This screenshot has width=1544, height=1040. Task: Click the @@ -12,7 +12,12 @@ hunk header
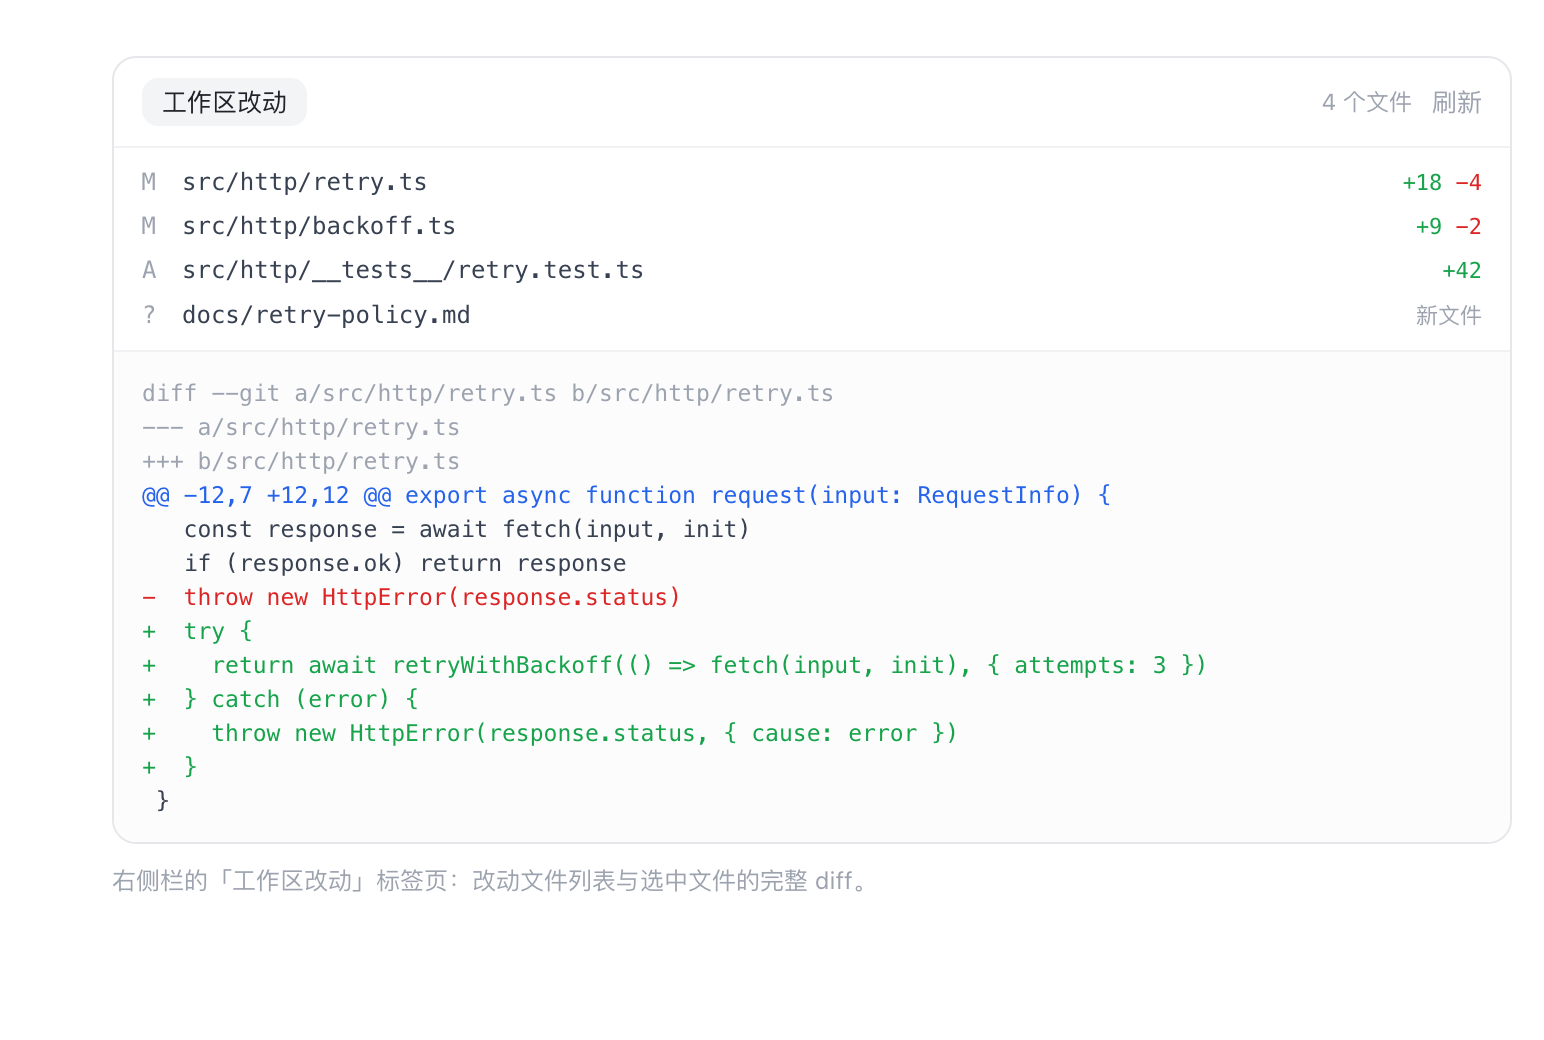pyautogui.click(x=626, y=495)
